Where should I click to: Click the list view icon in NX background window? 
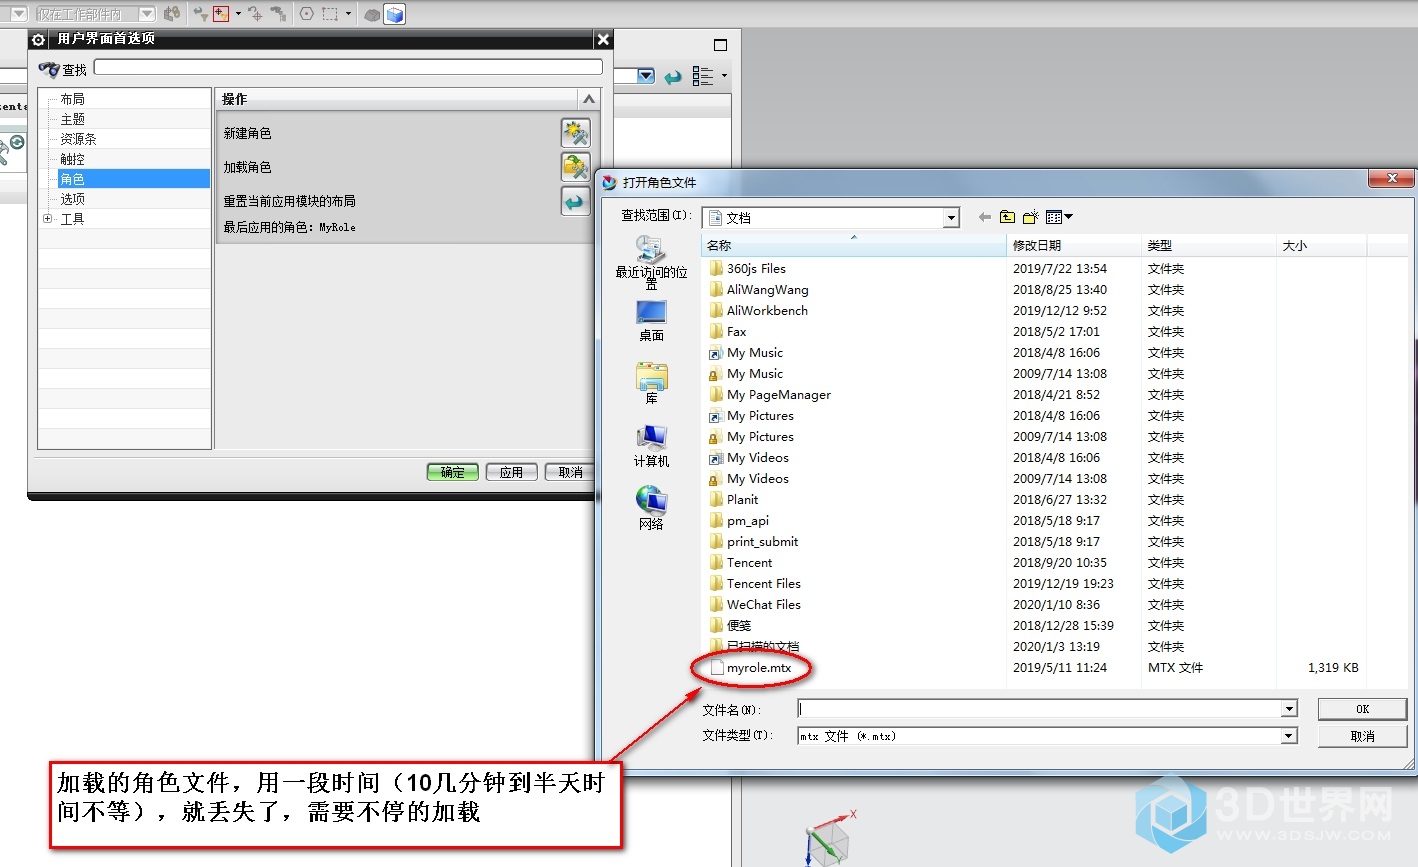tap(703, 76)
